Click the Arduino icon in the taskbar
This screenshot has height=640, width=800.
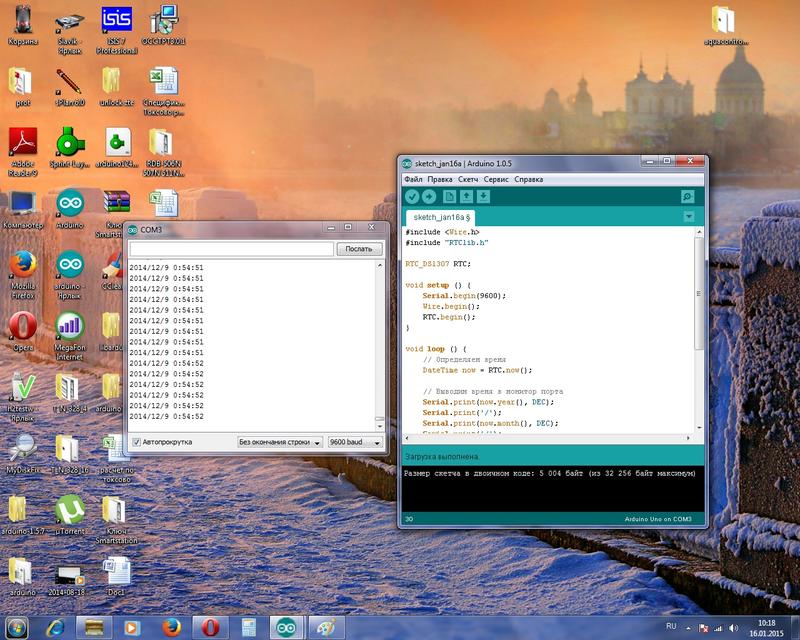285,626
